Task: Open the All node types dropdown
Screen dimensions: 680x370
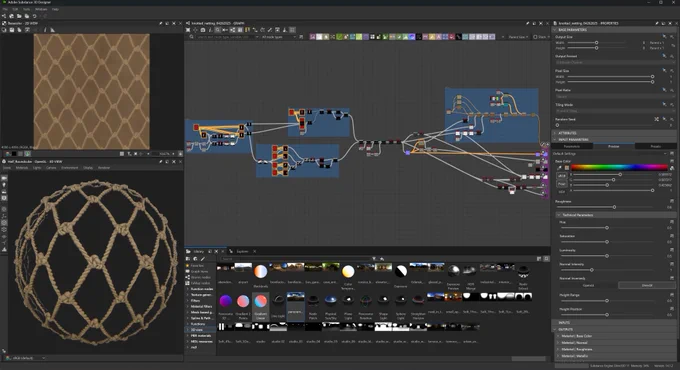Action: (278, 37)
